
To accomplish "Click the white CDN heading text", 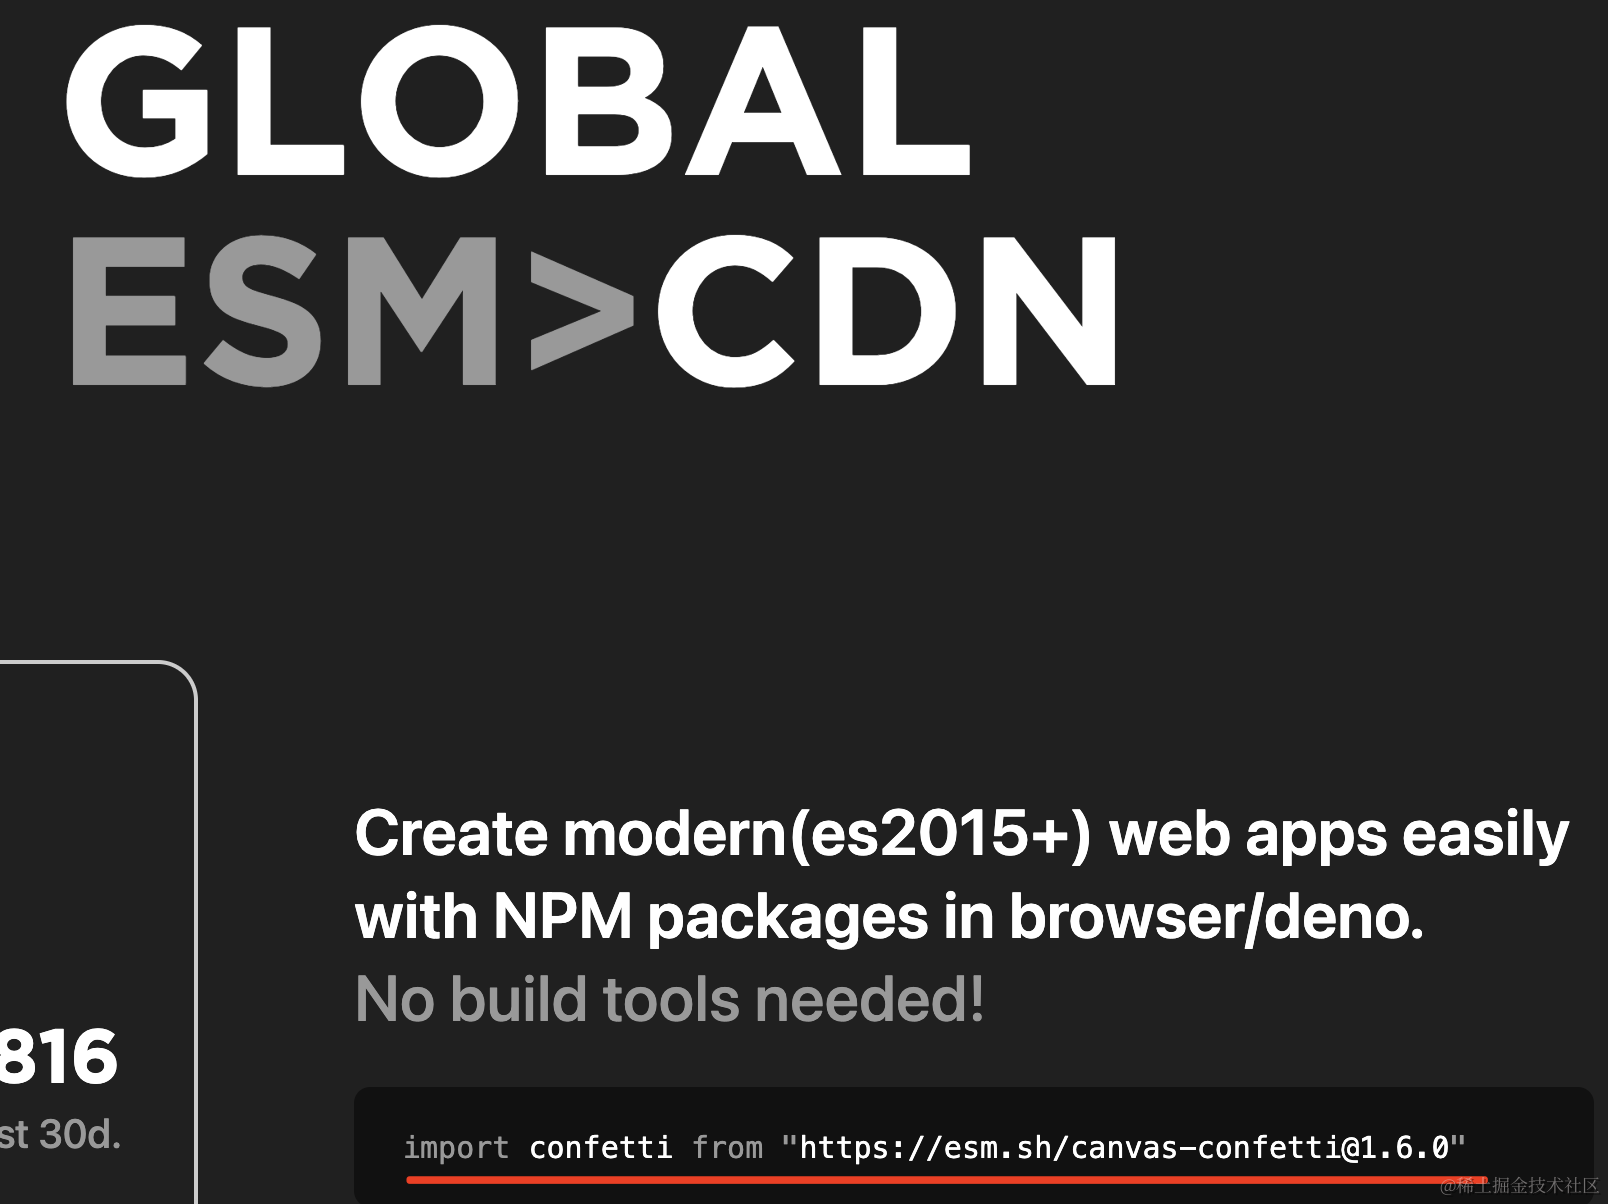I will (888, 311).
